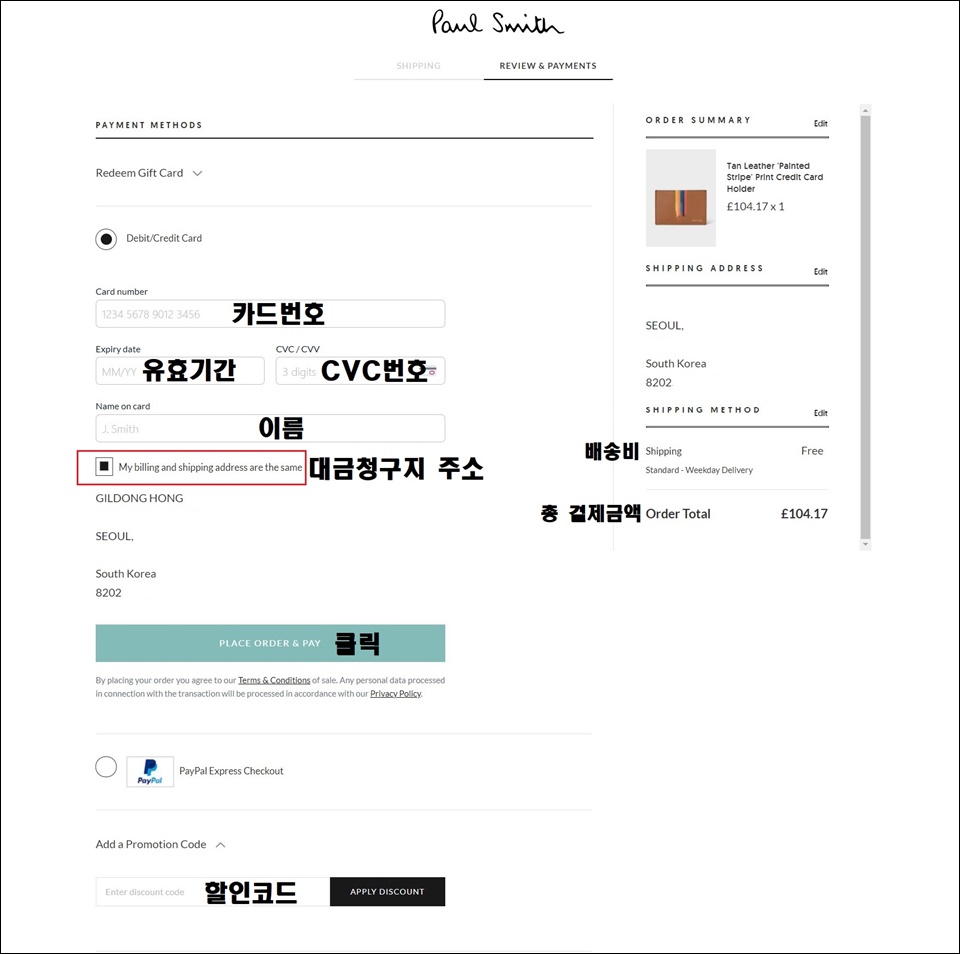Viewport: 960px width, 954px height.
Task: Edit the Order Summary
Action: [820, 124]
